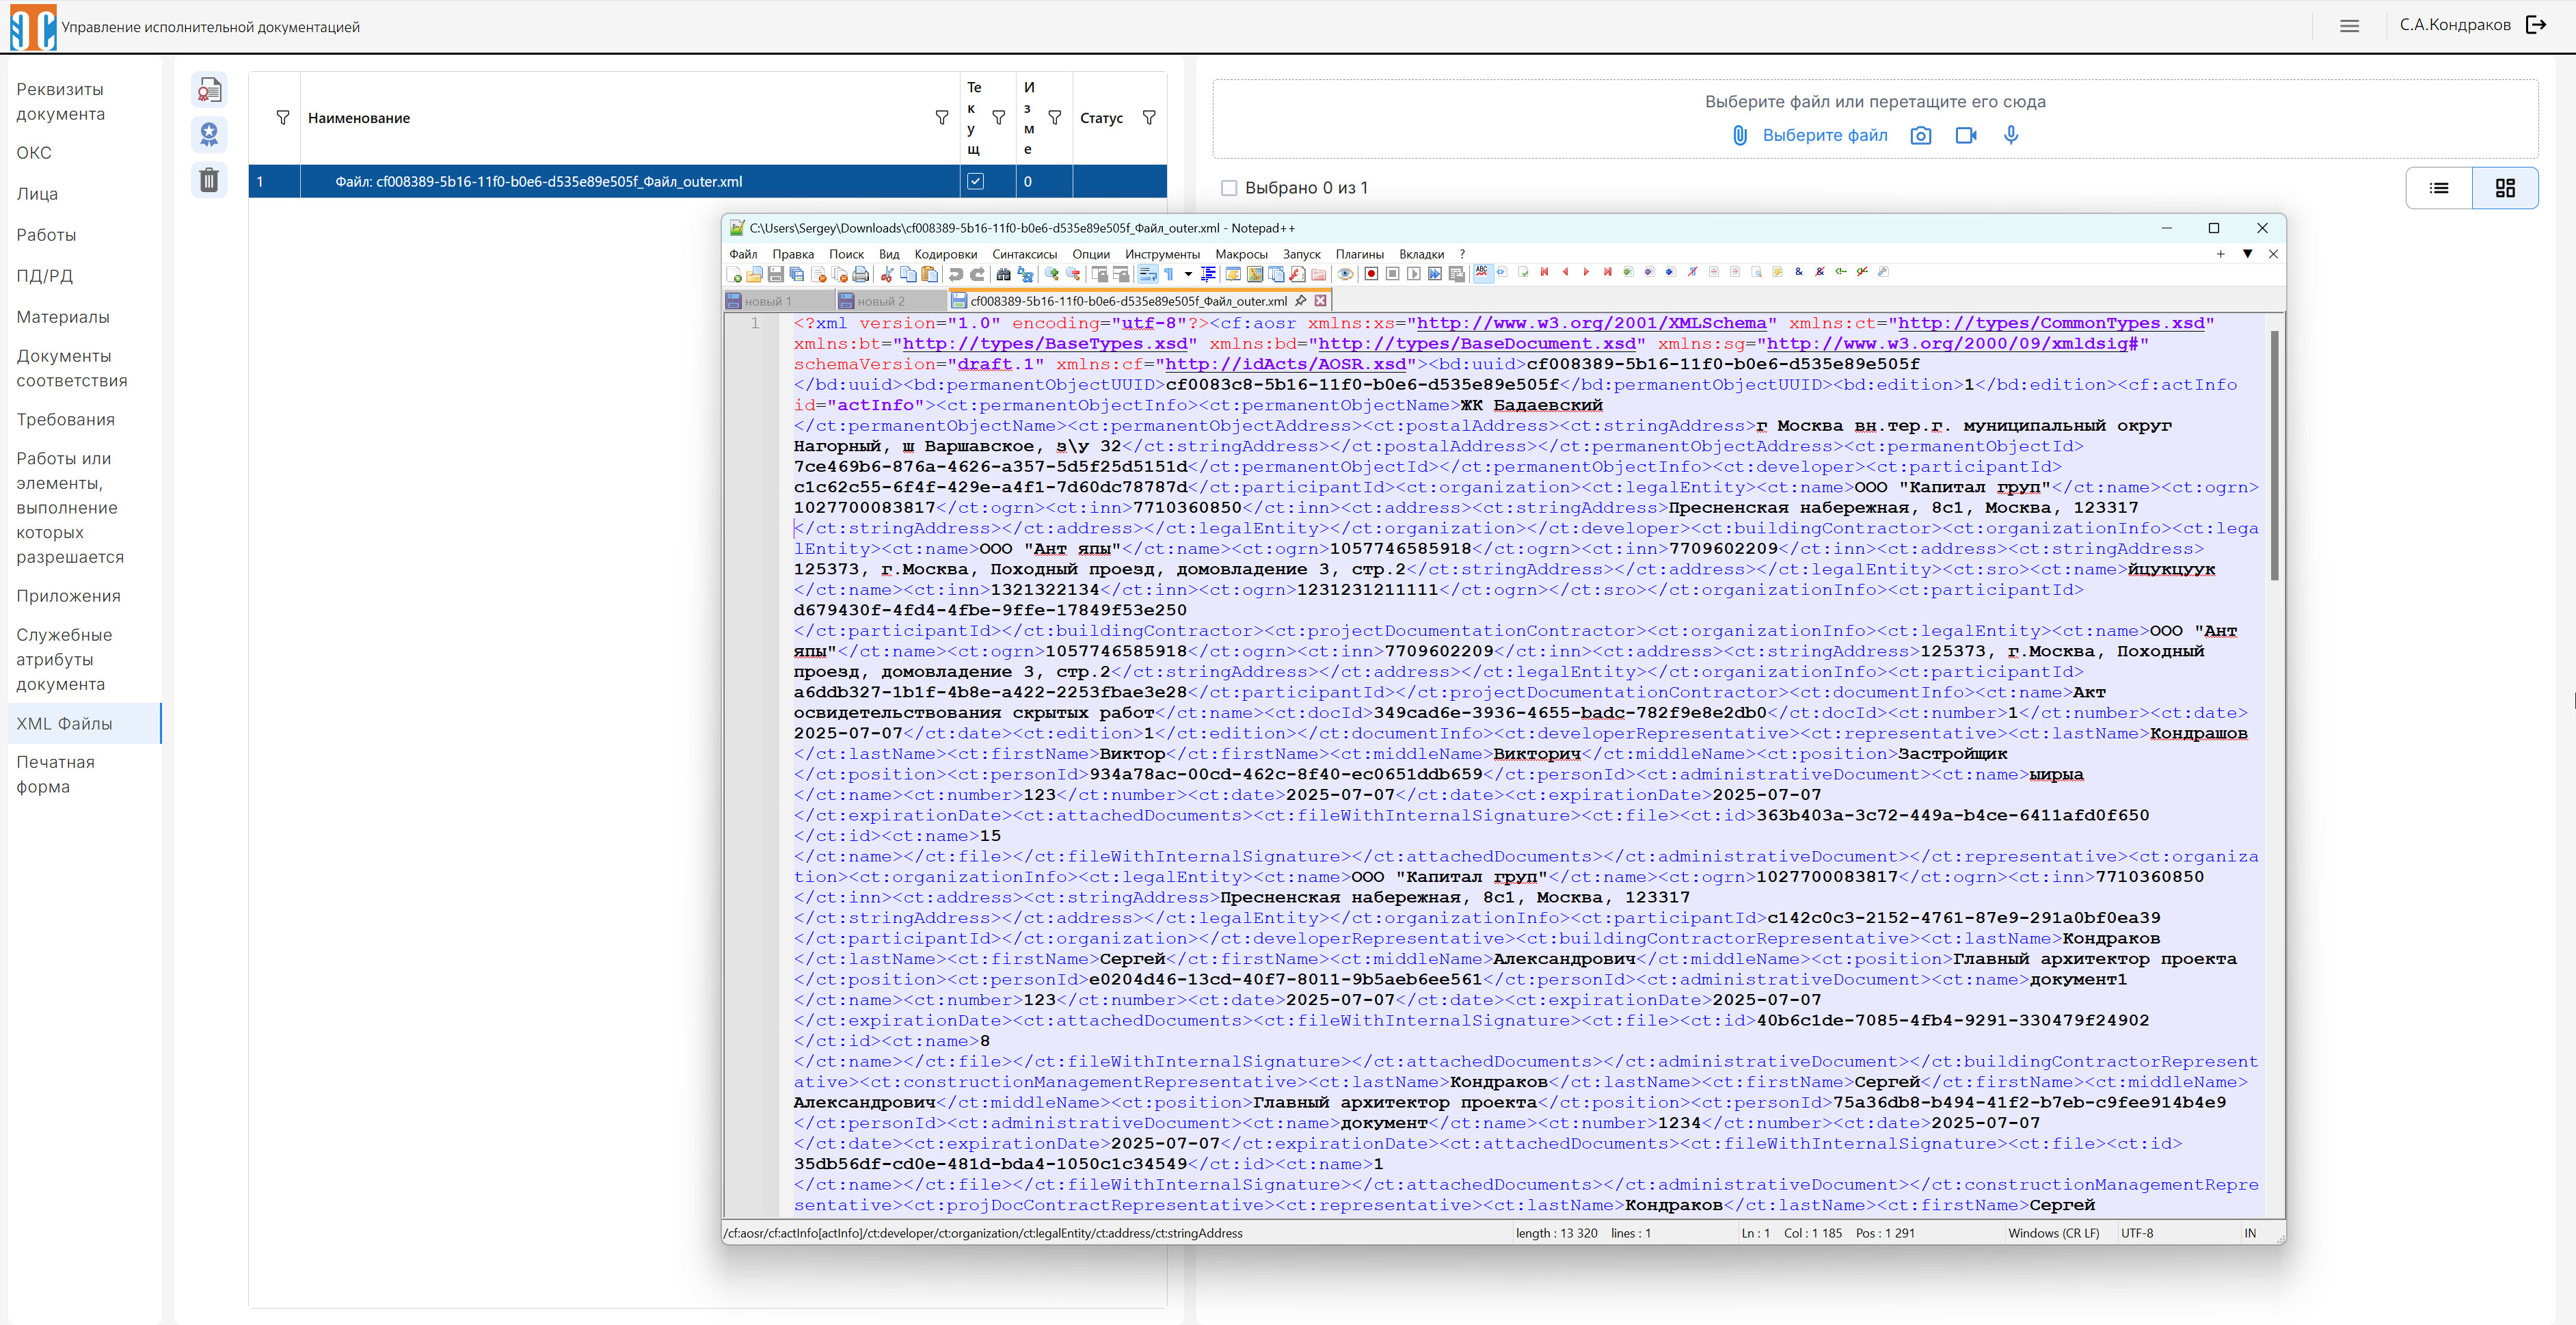The width and height of the screenshot is (2576, 1325).
Task: Click the 'UTF-8' encoding in status bar
Action: (2137, 1233)
